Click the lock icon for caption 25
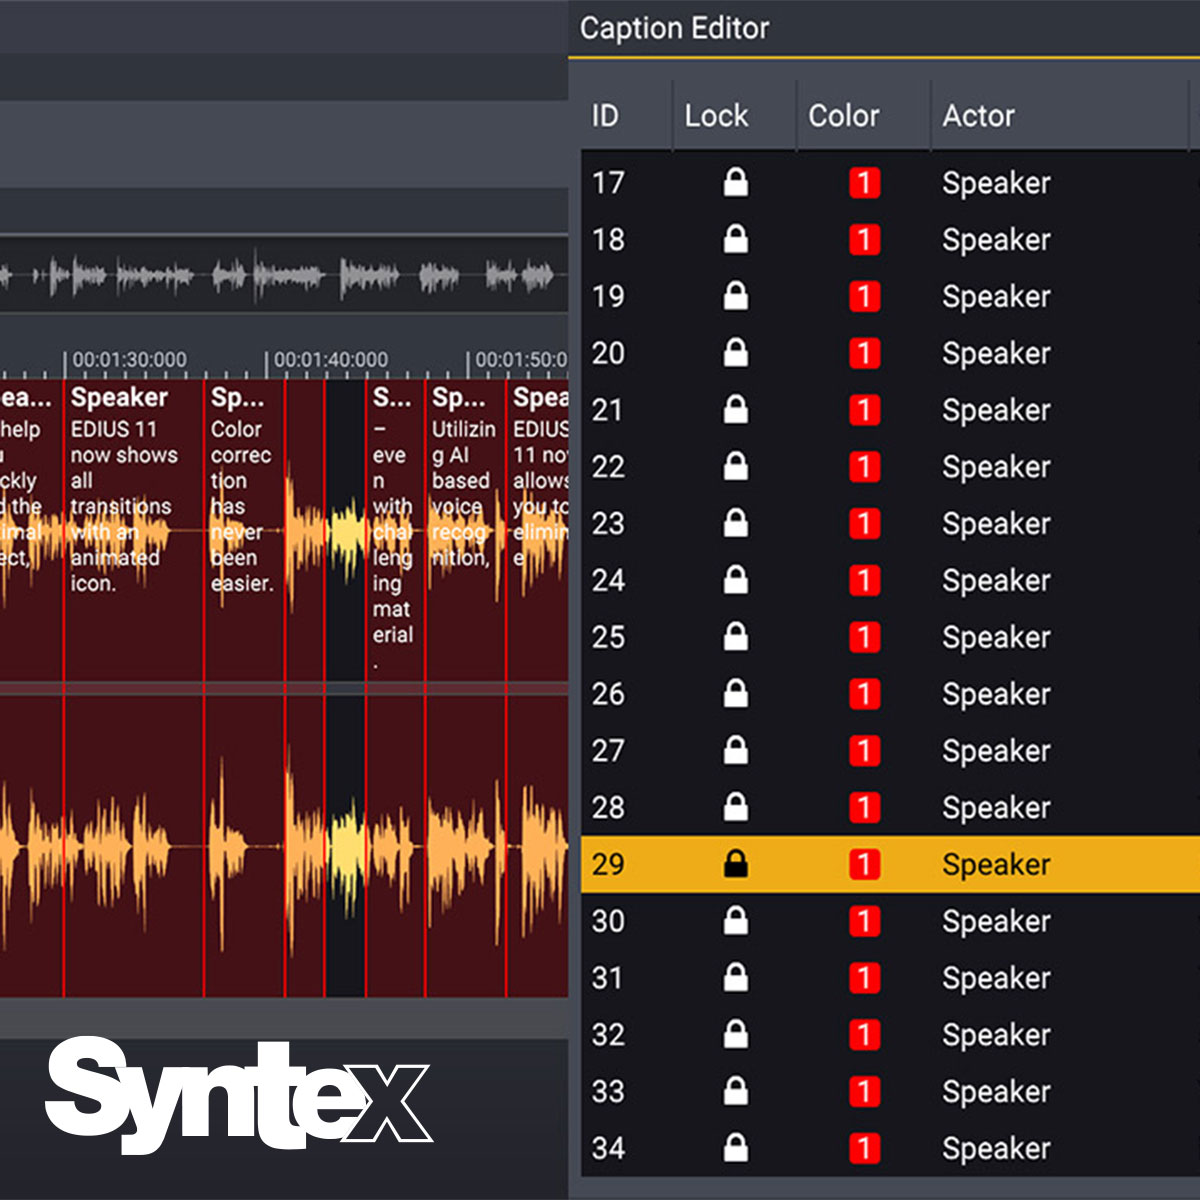The image size is (1200, 1200). [x=735, y=637]
